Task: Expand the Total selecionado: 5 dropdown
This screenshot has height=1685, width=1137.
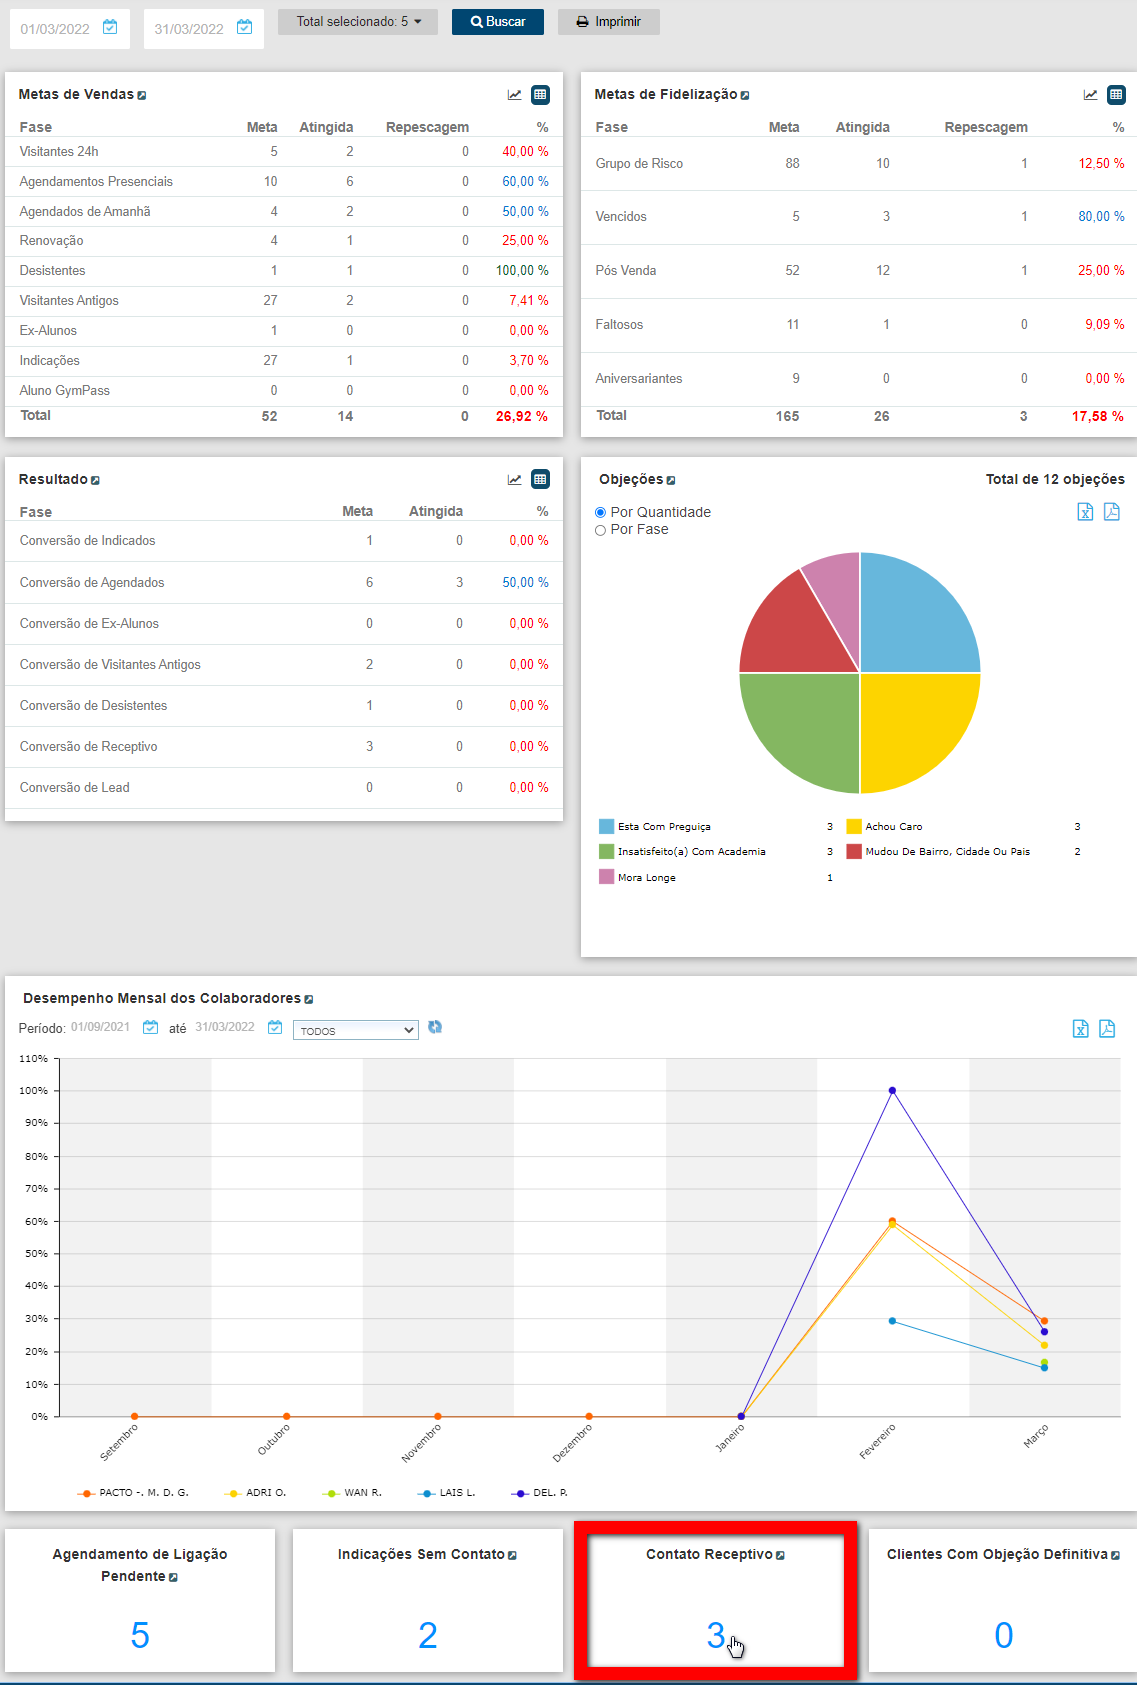Action: coord(358,22)
